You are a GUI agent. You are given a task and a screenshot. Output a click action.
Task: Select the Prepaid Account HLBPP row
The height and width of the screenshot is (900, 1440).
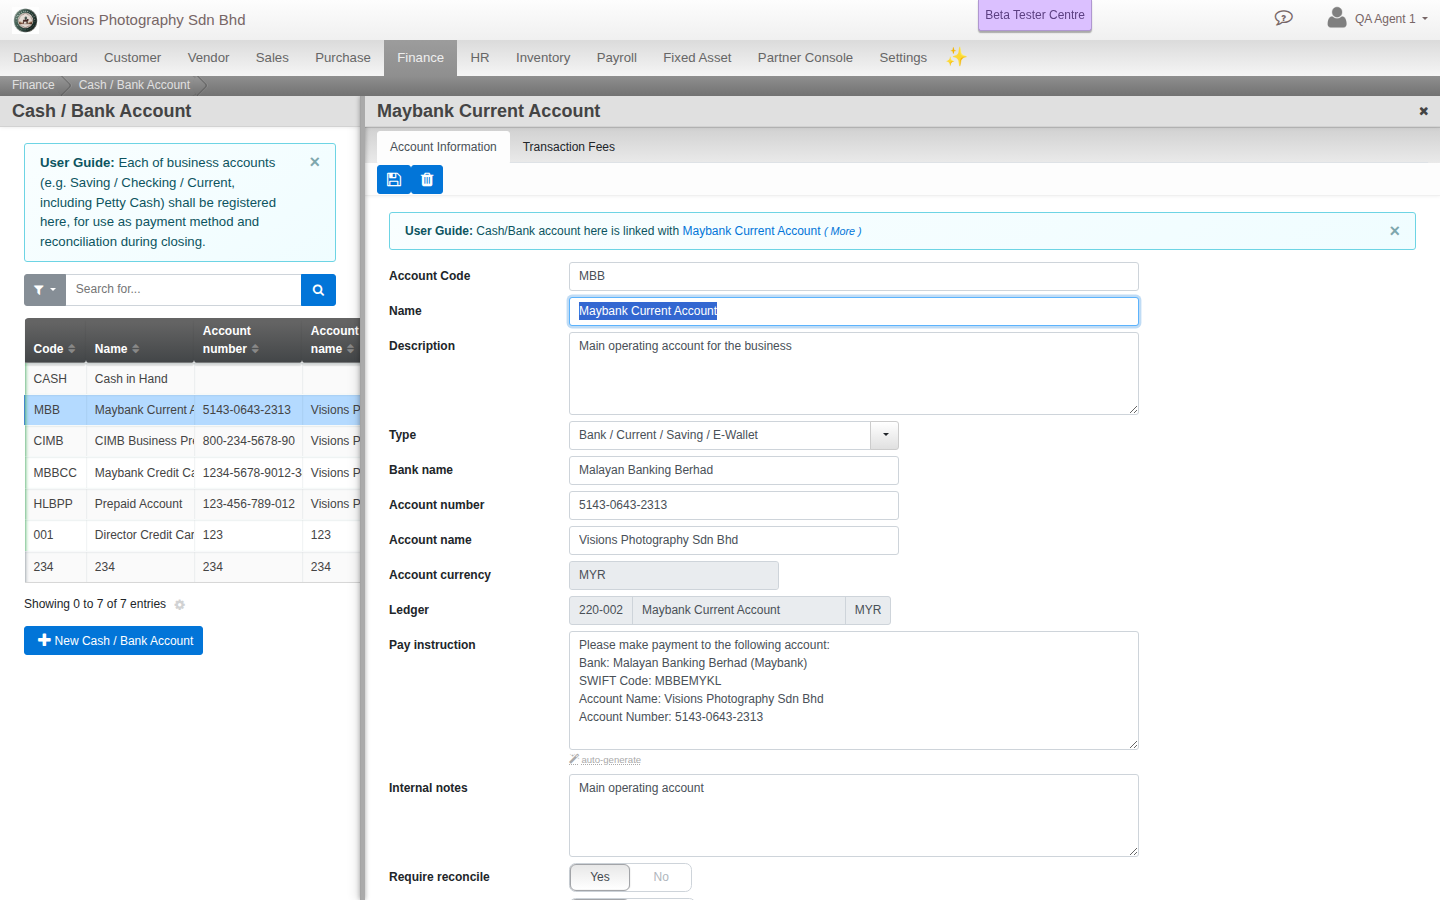192,504
